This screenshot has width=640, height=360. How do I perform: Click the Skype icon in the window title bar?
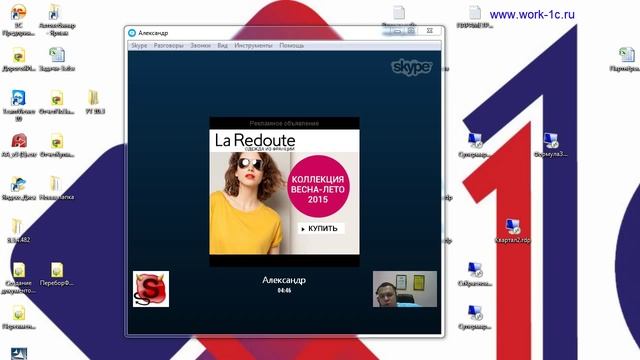click(132, 33)
